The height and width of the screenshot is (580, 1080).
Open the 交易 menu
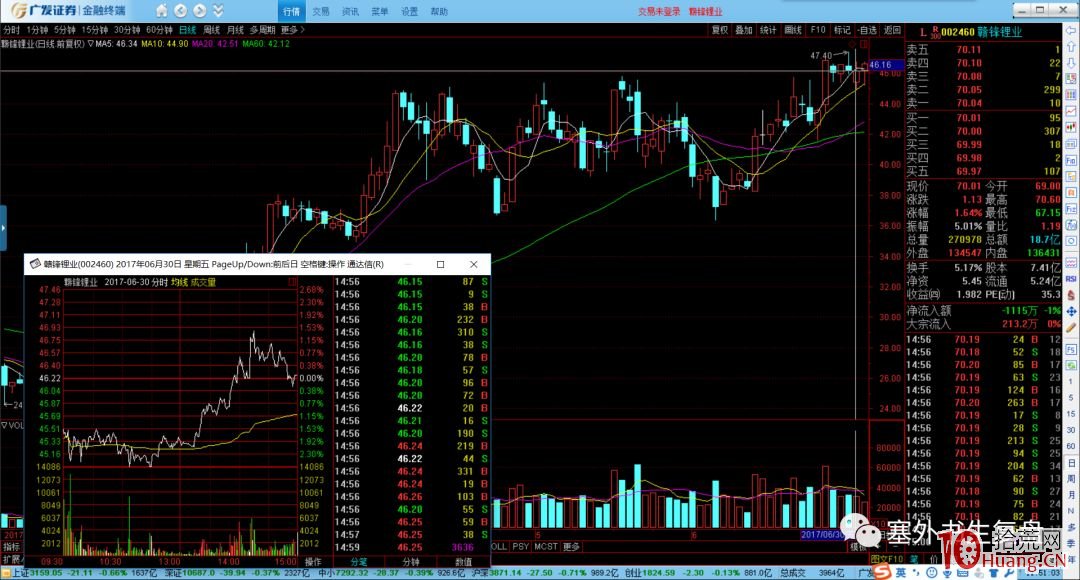tap(321, 11)
